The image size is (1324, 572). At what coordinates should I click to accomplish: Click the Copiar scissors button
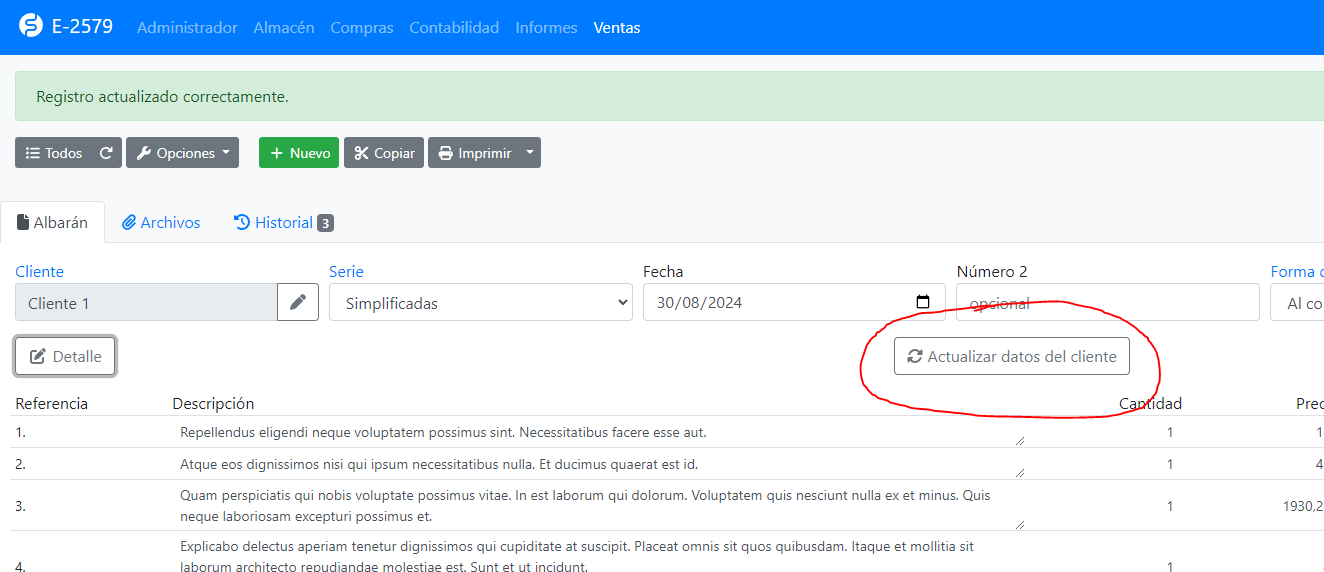pyautogui.click(x=384, y=153)
